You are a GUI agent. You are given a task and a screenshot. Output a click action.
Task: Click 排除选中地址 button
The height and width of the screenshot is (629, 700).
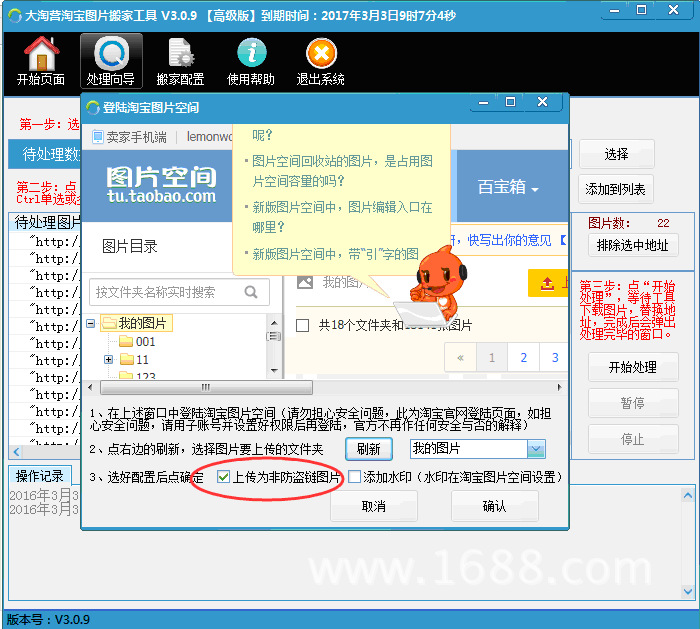[x=633, y=245]
